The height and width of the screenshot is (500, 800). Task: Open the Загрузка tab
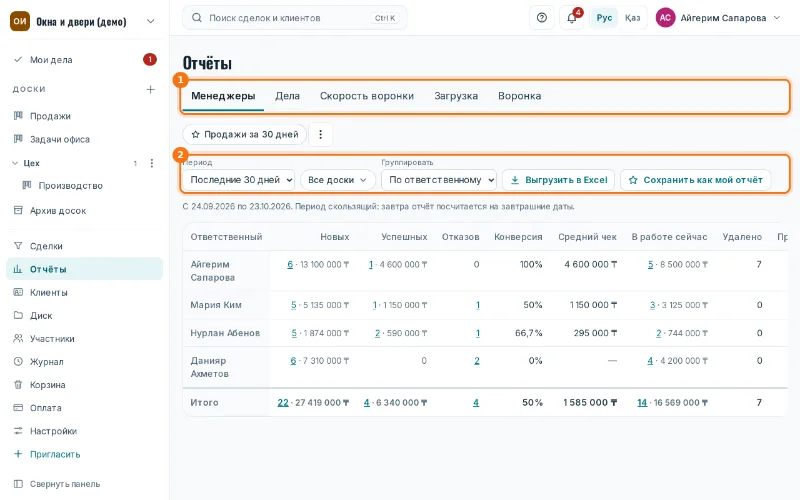456,96
